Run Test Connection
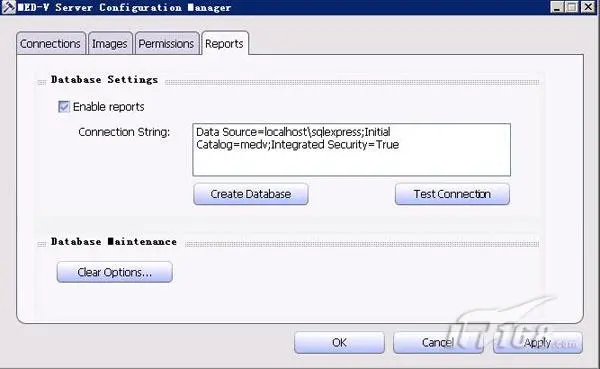The width and height of the screenshot is (600, 369). (x=452, y=194)
